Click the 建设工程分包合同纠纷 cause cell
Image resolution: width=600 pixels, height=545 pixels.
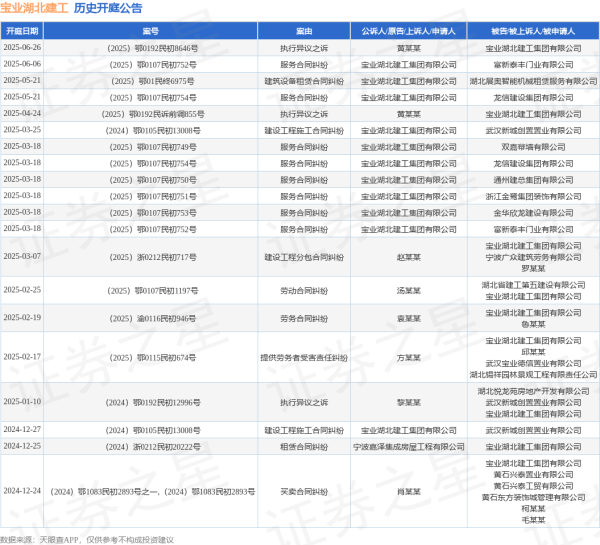pyautogui.click(x=304, y=257)
